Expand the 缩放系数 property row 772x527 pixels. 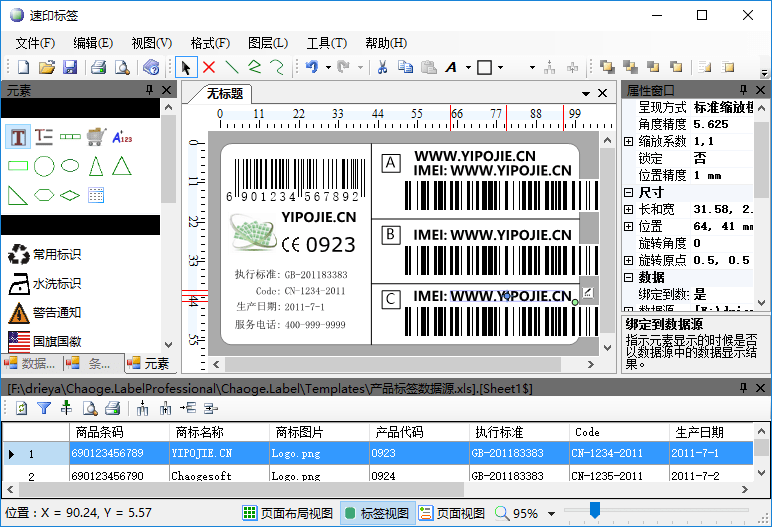(628, 142)
